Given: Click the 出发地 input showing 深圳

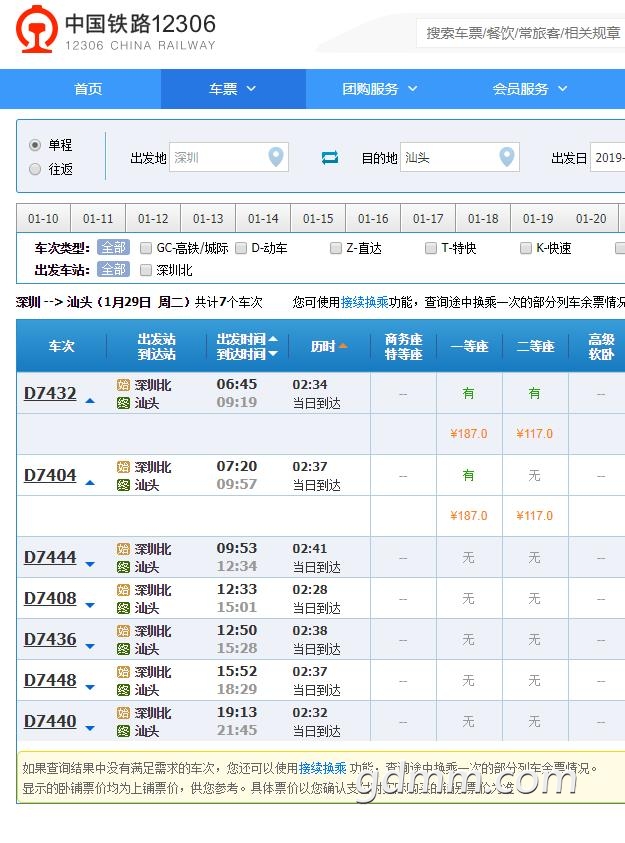Looking at the screenshot, I should coord(229,158).
